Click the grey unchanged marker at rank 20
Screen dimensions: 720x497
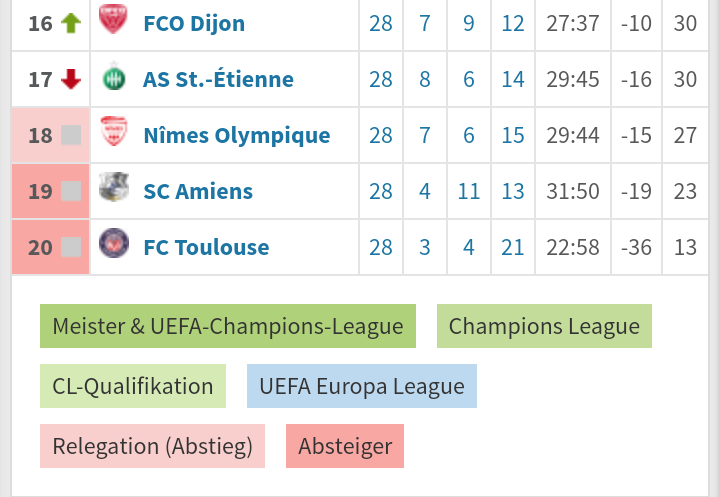(71, 247)
